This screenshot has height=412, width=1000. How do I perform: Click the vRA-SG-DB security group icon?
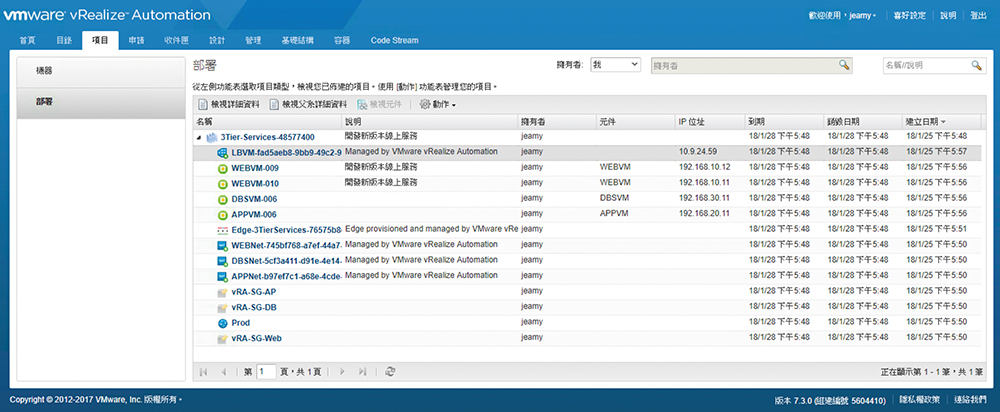point(223,307)
